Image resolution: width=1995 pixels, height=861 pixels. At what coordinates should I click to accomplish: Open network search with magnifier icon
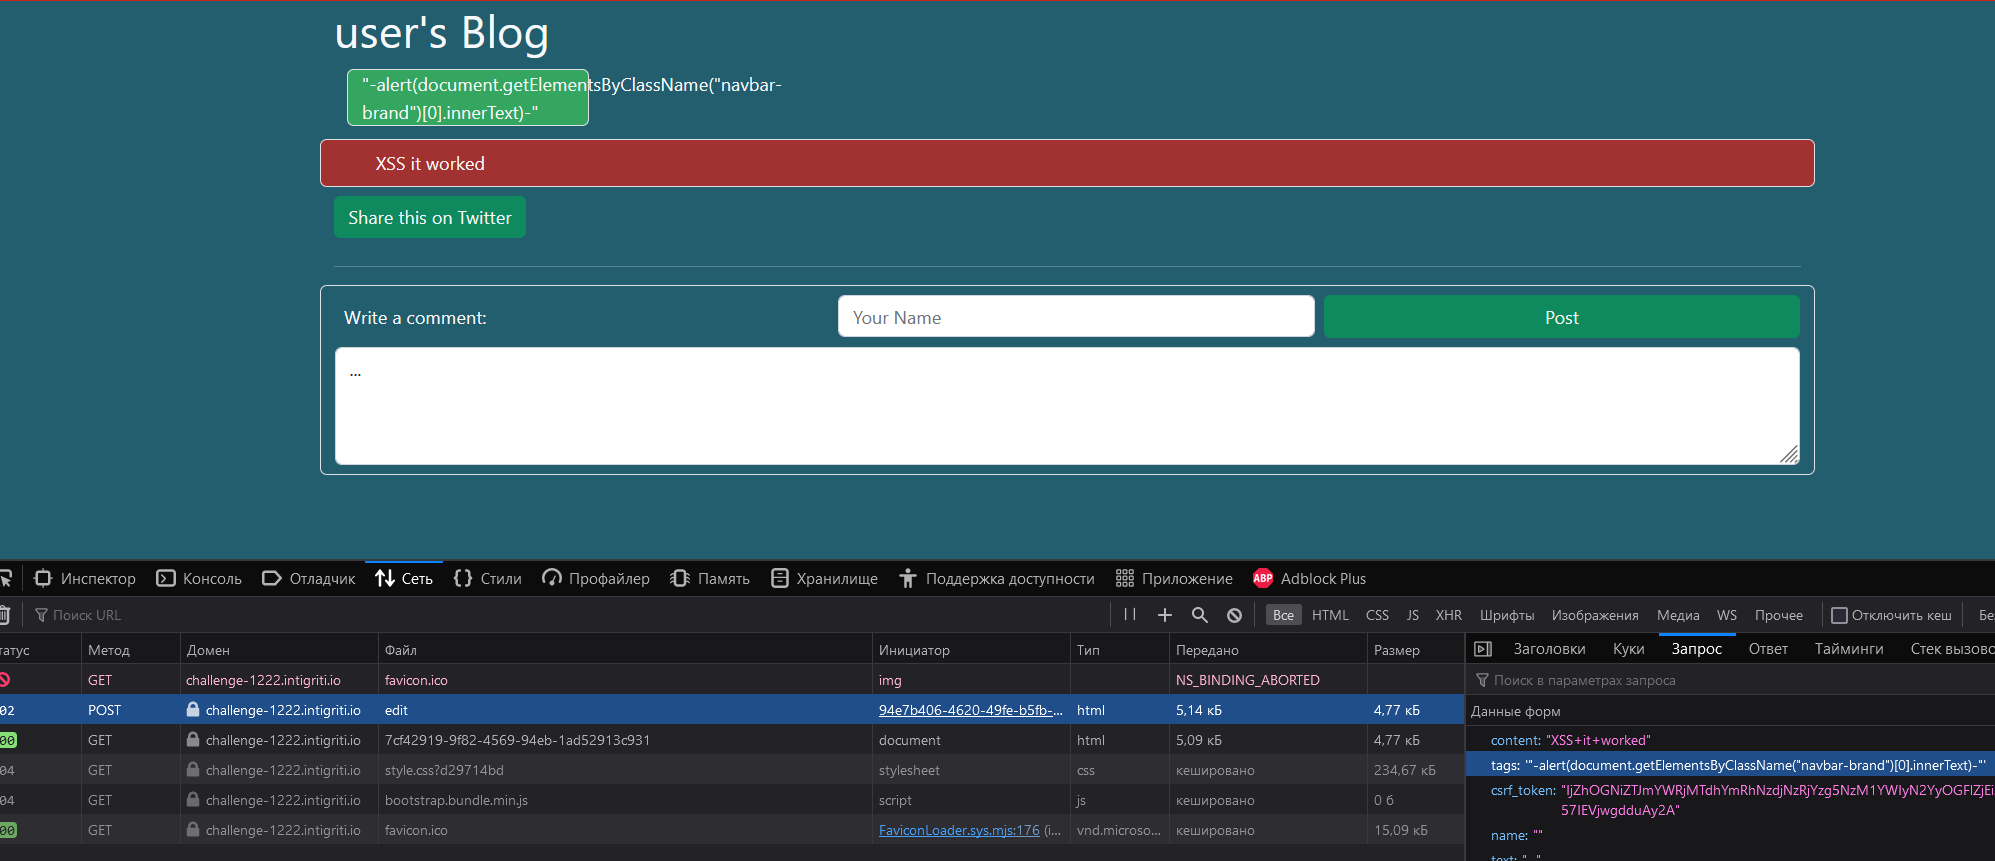point(1200,615)
